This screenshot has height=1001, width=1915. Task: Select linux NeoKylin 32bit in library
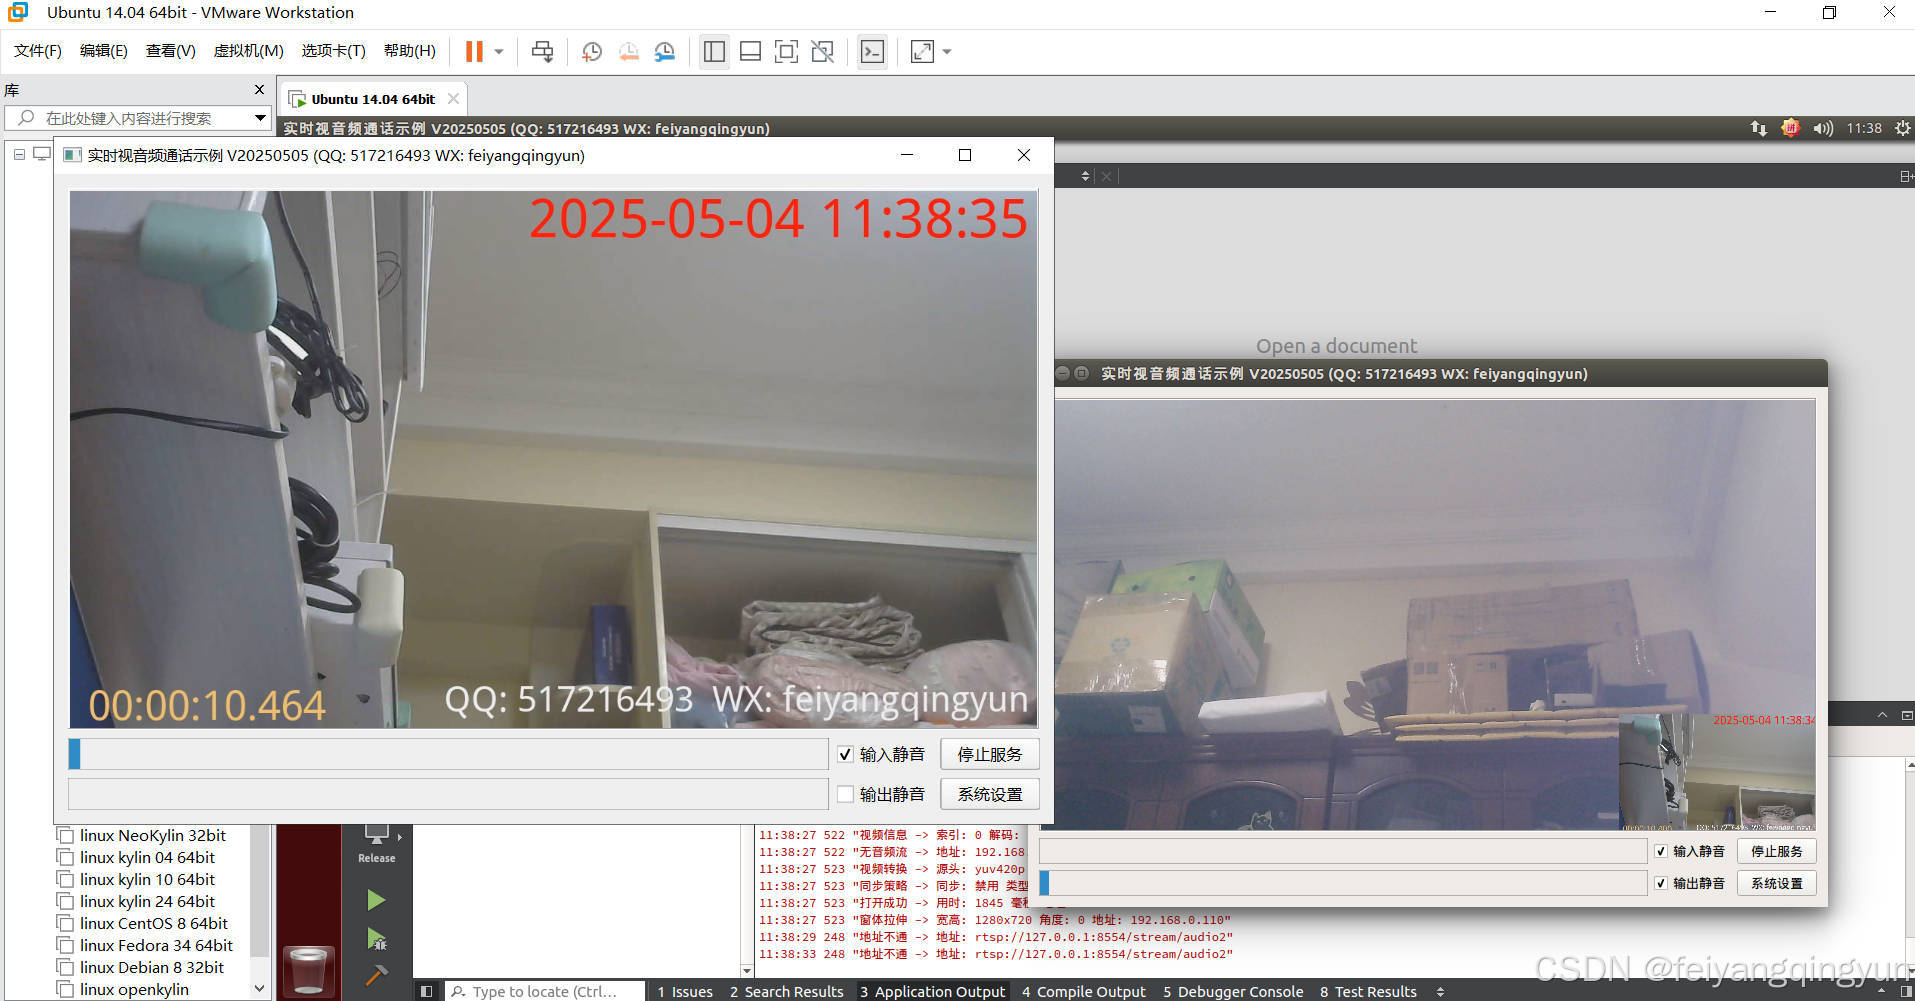[152, 835]
